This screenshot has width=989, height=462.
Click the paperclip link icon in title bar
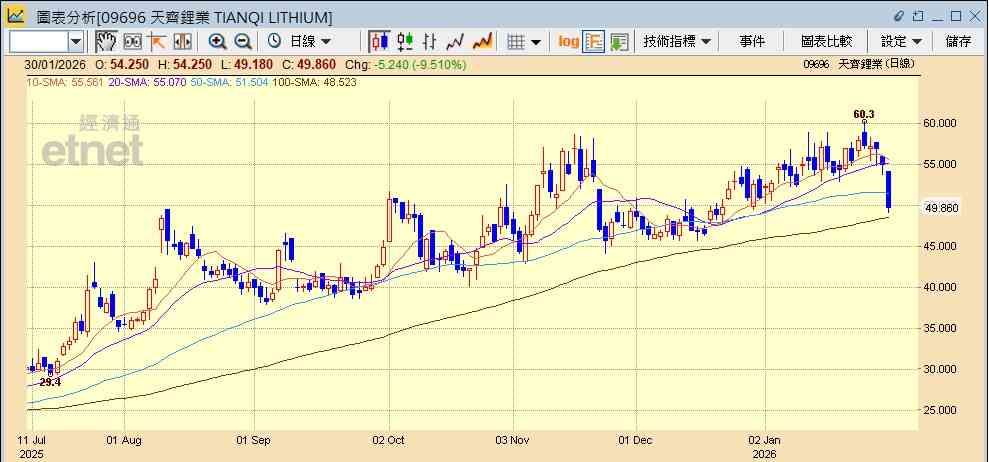pyautogui.click(x=899, y=16)
